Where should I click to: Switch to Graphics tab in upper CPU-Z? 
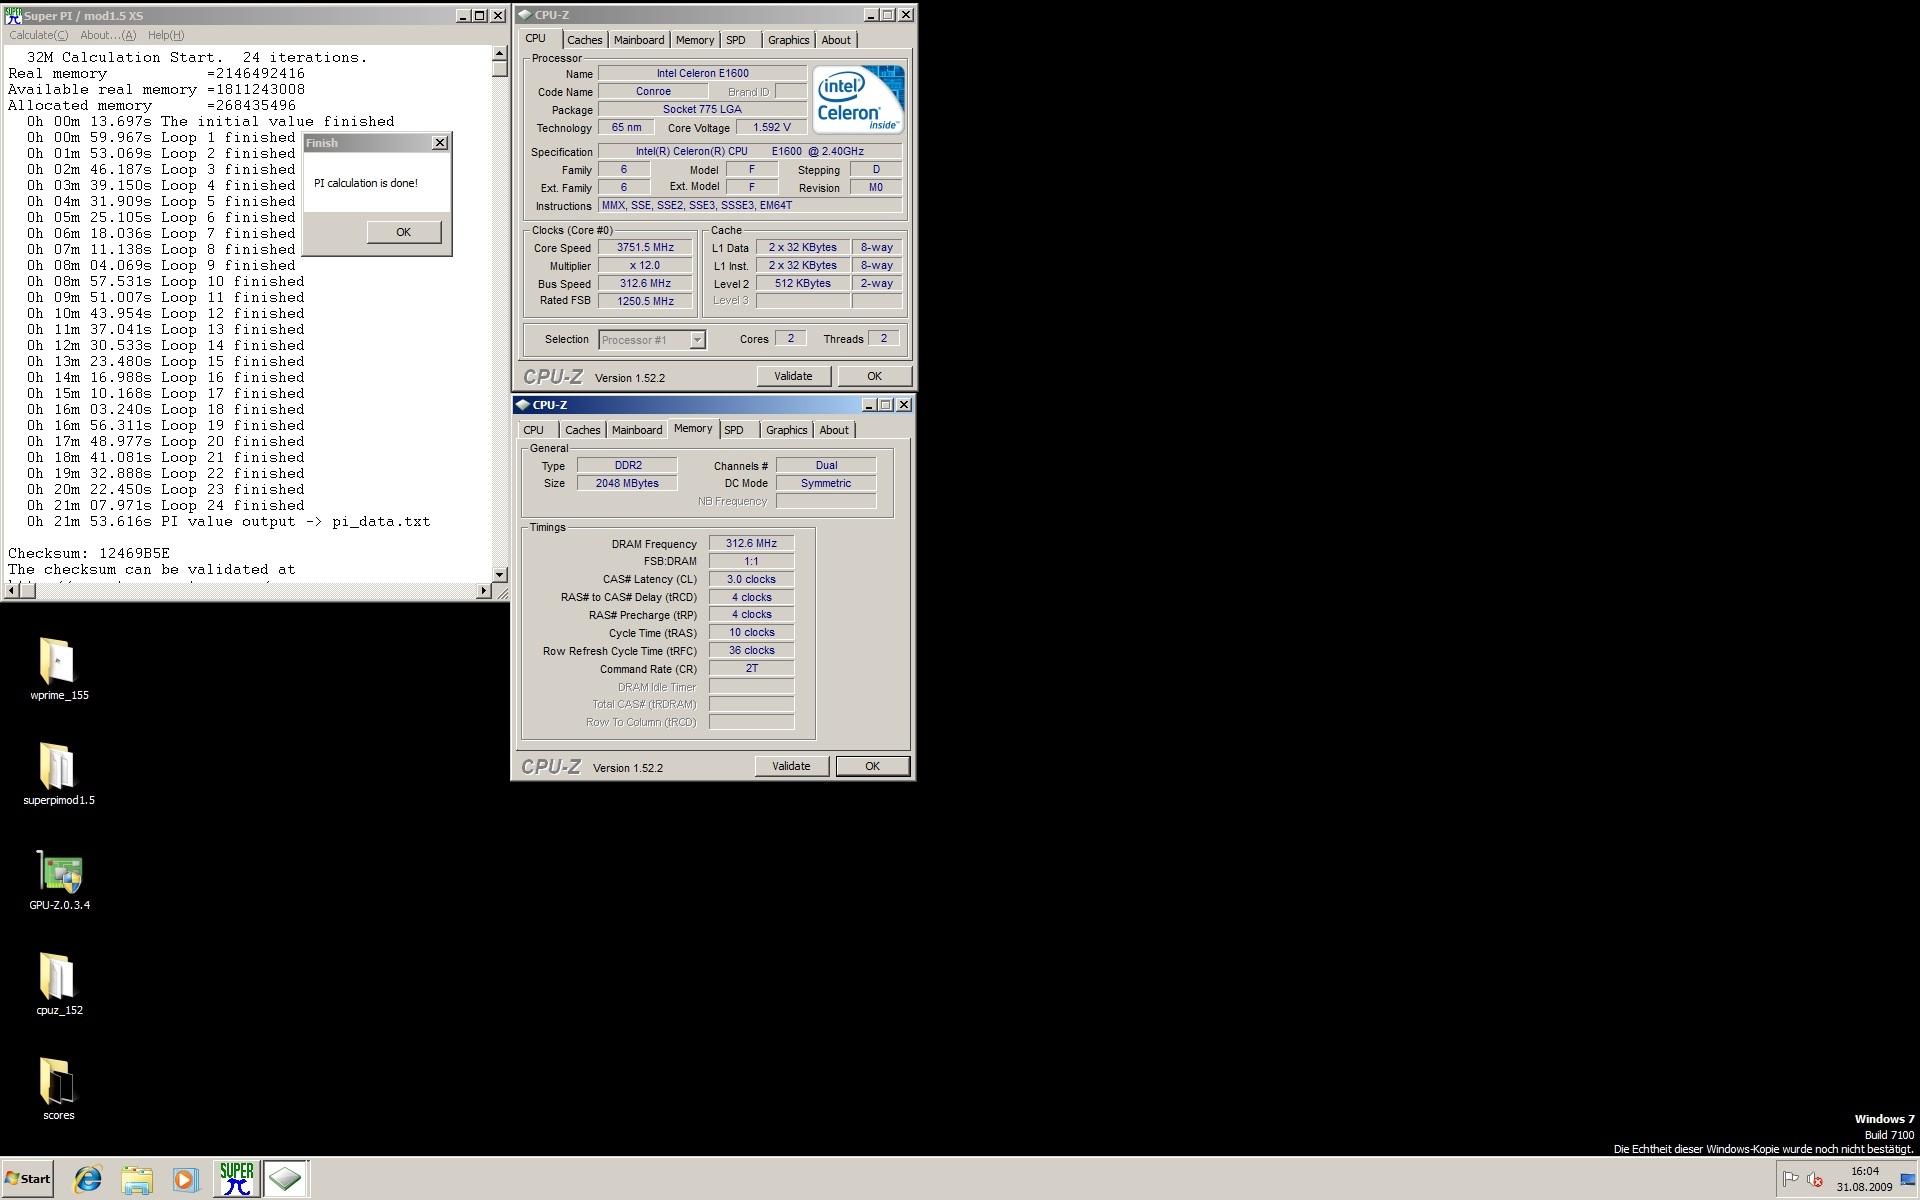tap(789, 40)
